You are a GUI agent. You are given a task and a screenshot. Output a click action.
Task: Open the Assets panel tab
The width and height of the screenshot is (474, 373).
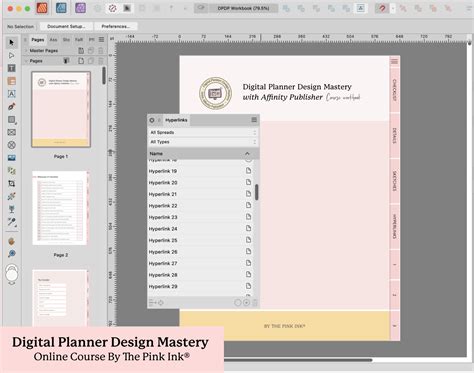53,40
